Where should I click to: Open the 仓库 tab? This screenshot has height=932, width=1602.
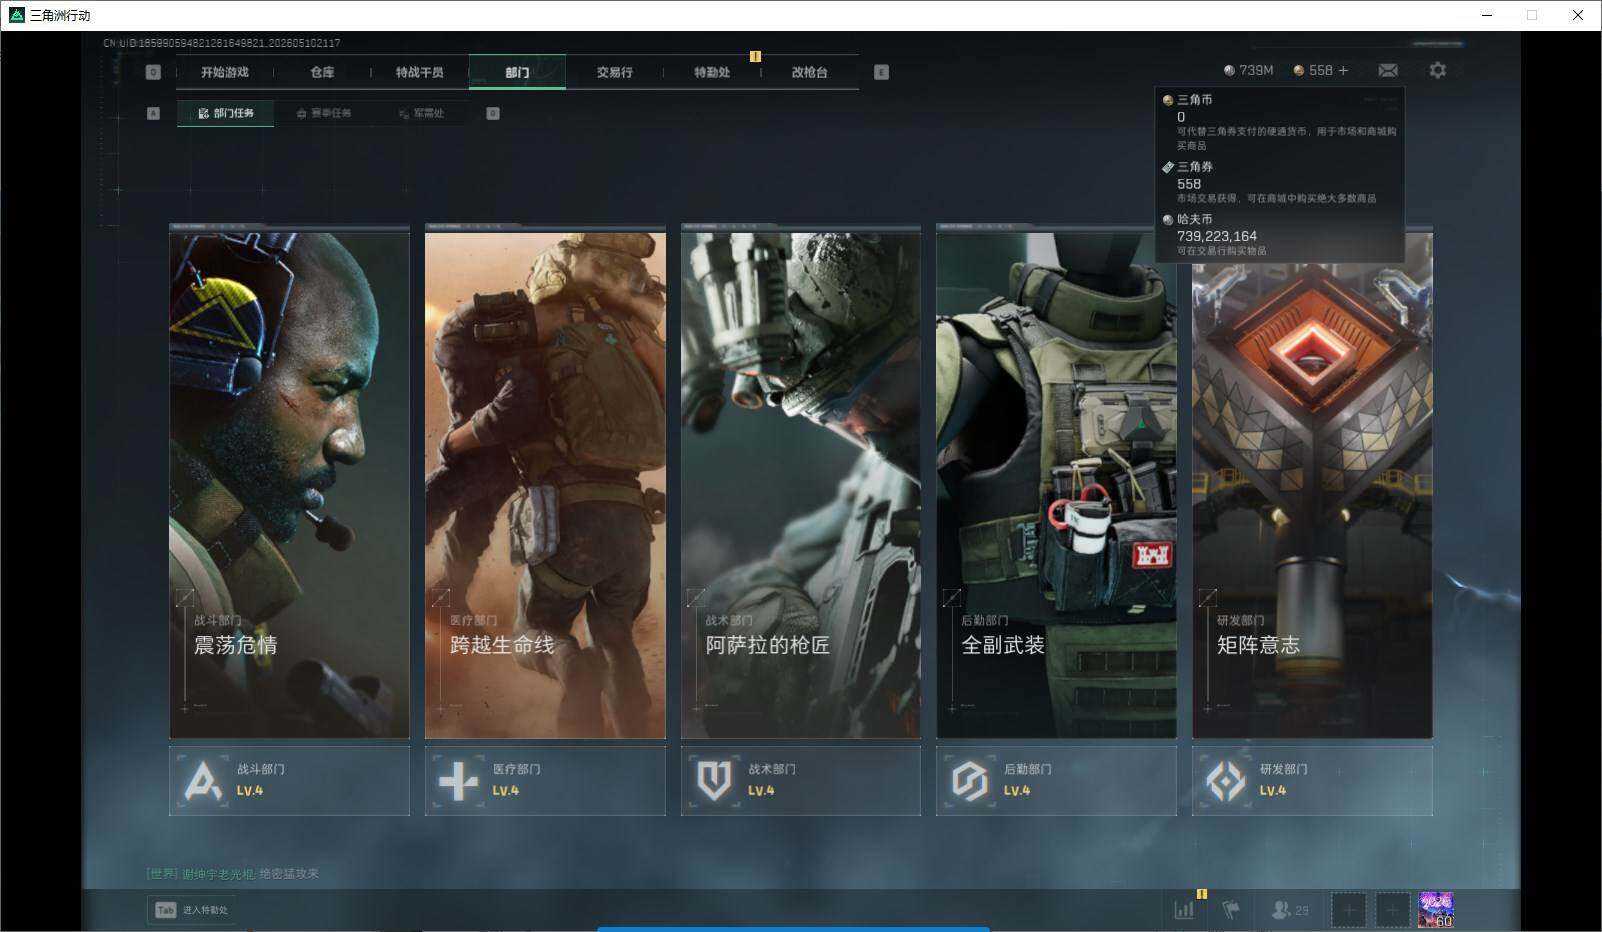(322, 72)
